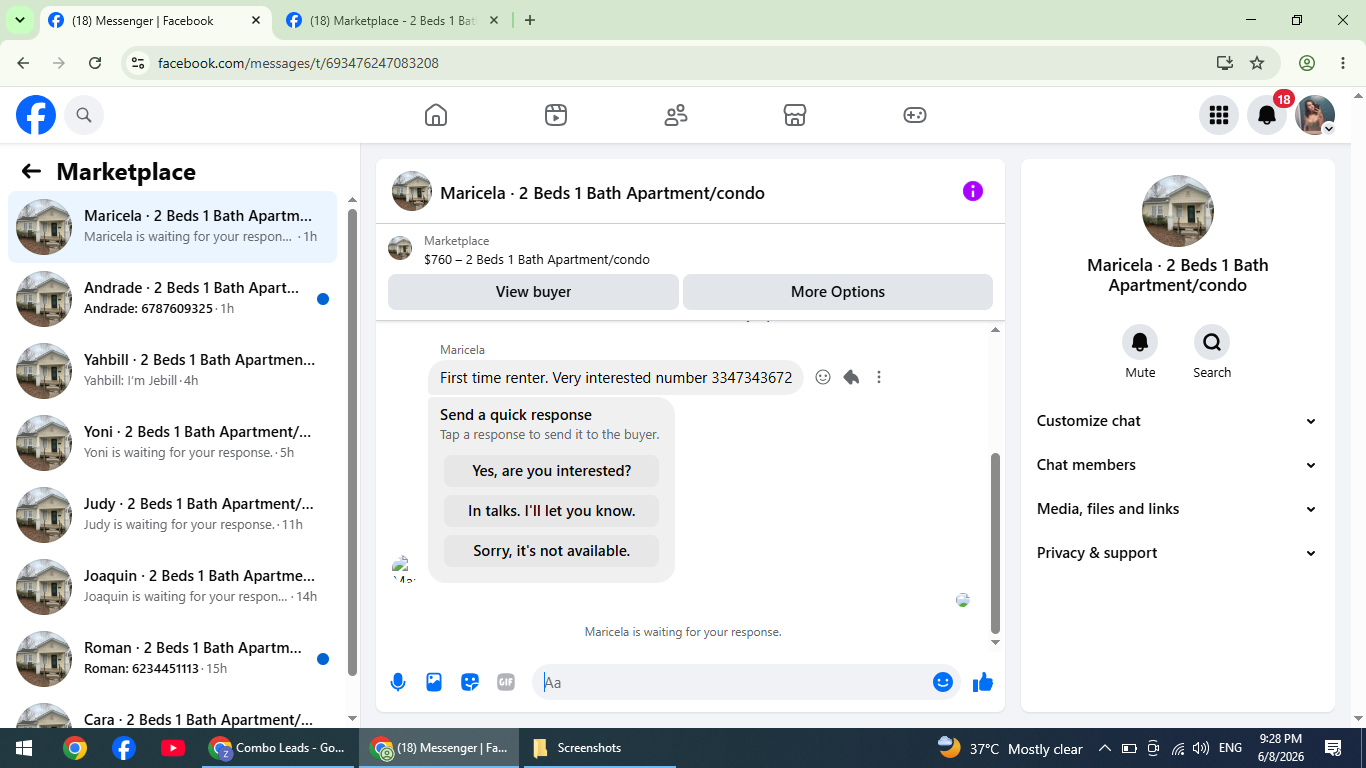This screenshot has height=768, width=1366.
Task: Switch to the Messenger | Facebook tab
Action: coord(155,21)
